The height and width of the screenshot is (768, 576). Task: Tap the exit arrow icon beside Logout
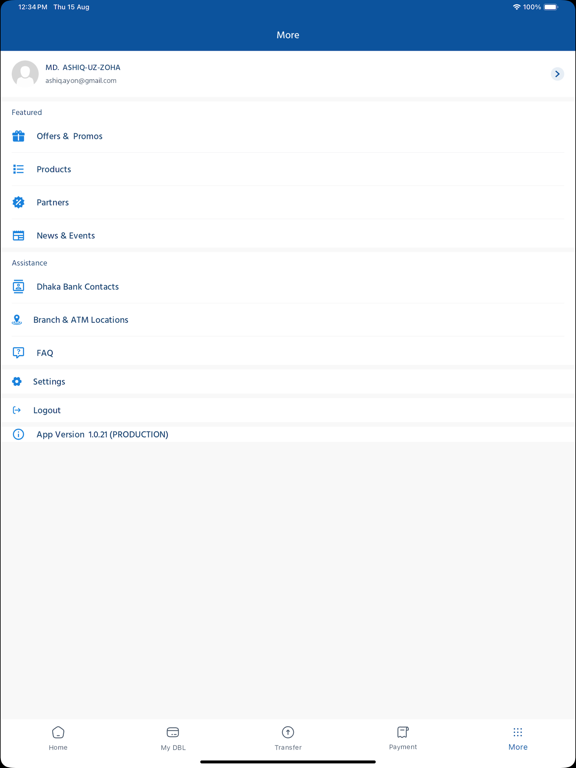(17, 410)
